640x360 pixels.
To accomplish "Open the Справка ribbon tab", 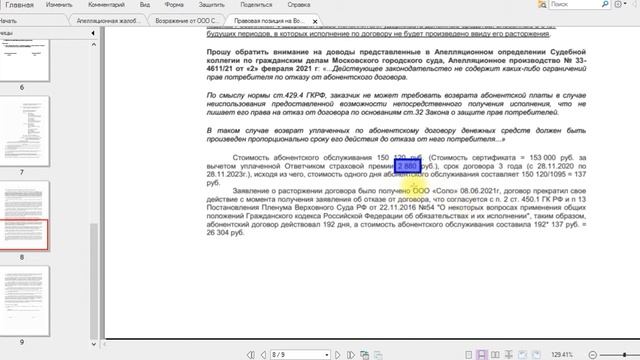I will pyautogui.click(x=298, y=5).
